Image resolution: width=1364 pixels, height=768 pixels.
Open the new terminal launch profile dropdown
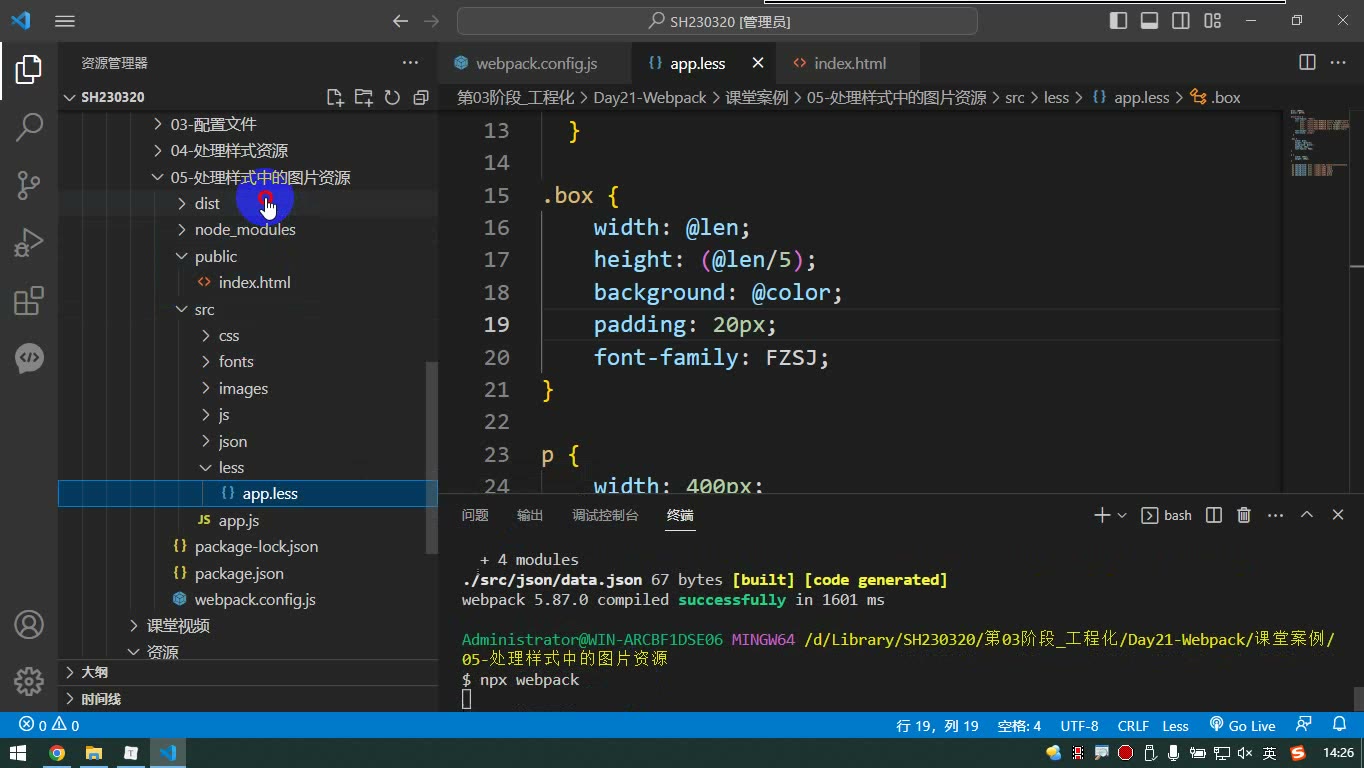click(1122, 515)
